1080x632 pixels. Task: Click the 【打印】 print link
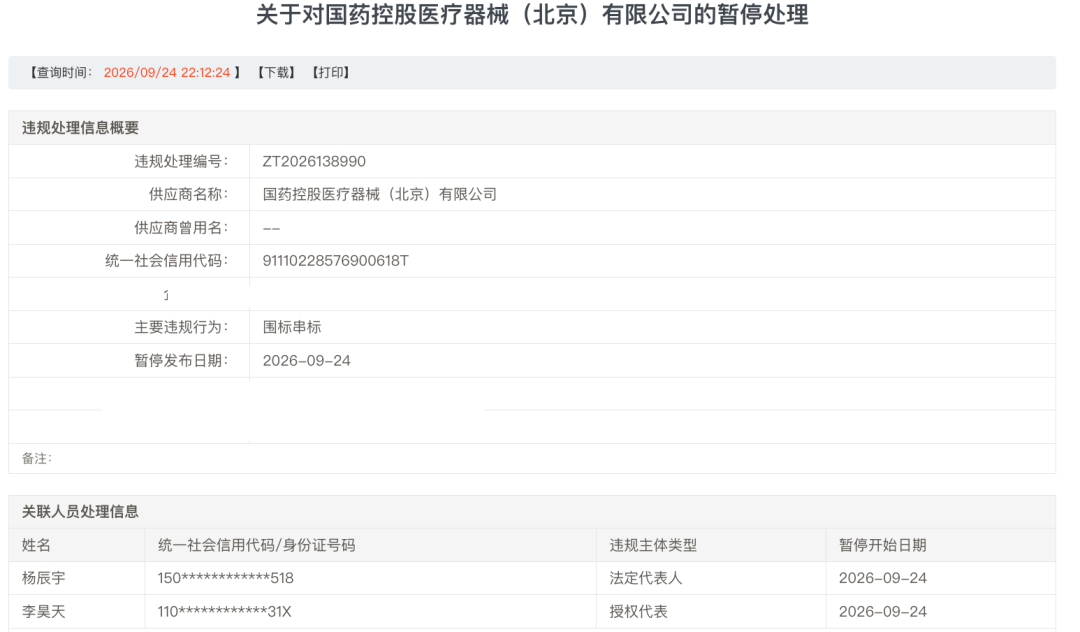coord(331,72)
